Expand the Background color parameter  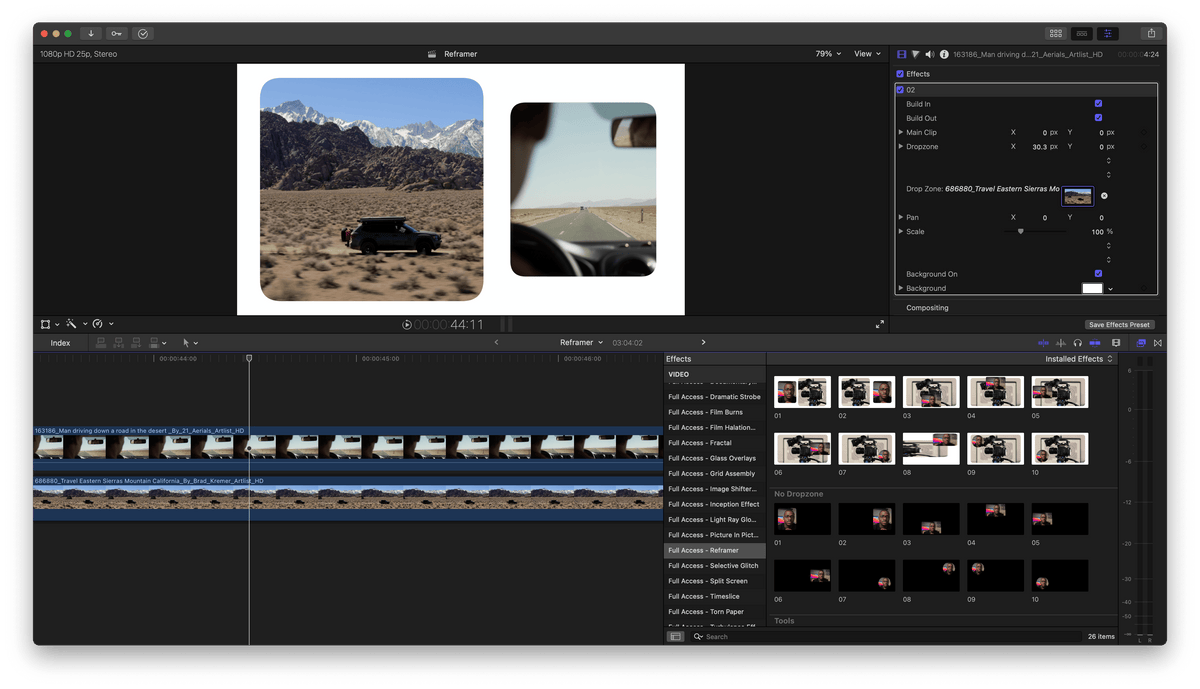901,288
